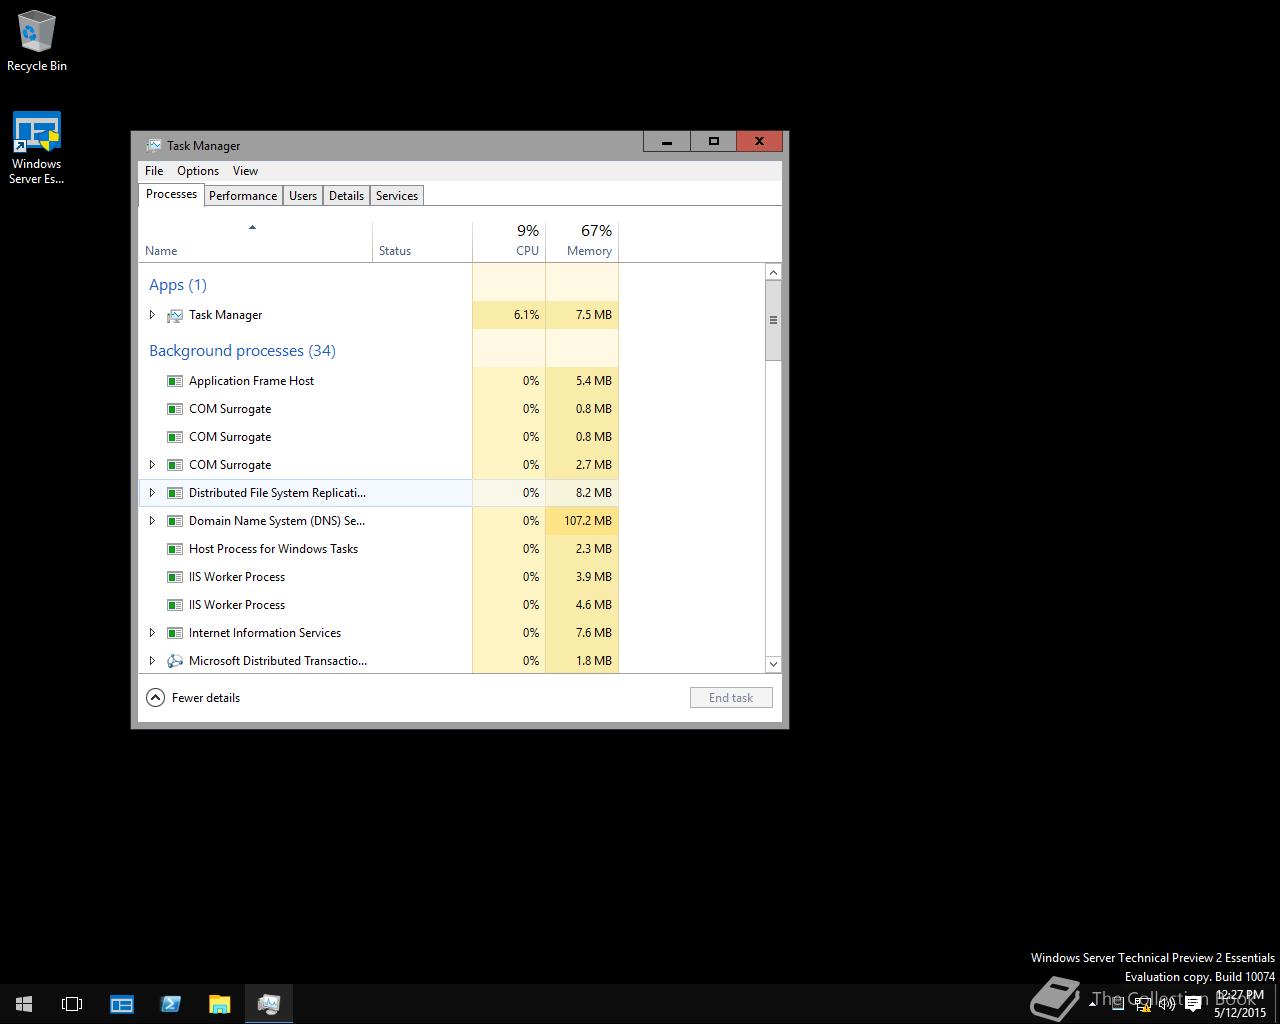Click the Host Process for Windows Tasks icon
Viewport: 1280px width, 1024px height.
coord(175,549)
